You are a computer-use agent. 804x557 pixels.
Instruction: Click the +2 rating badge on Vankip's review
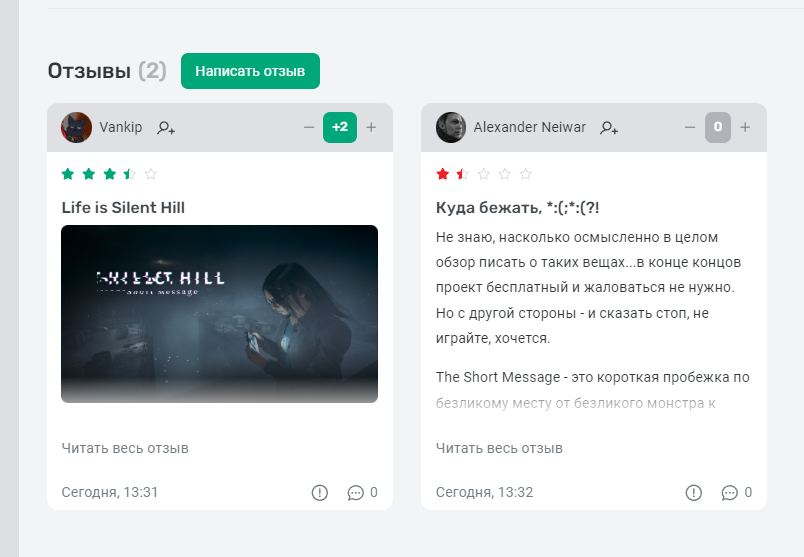(340, 127)
